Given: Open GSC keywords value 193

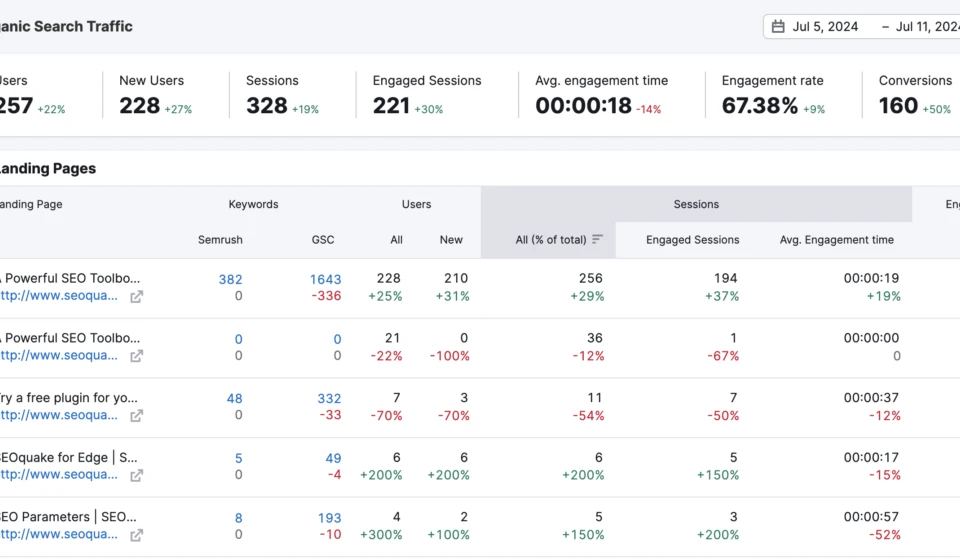Looking at the screenshot, I should [x=329, y=518].
